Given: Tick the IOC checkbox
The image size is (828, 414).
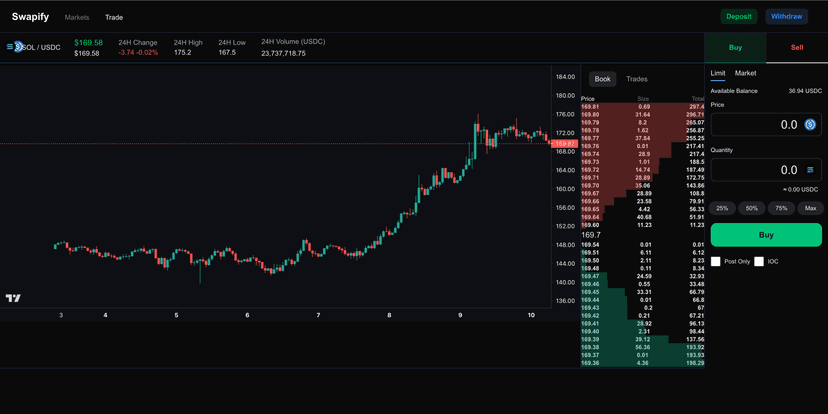Looking at the screenshot, I should (759, 262).
